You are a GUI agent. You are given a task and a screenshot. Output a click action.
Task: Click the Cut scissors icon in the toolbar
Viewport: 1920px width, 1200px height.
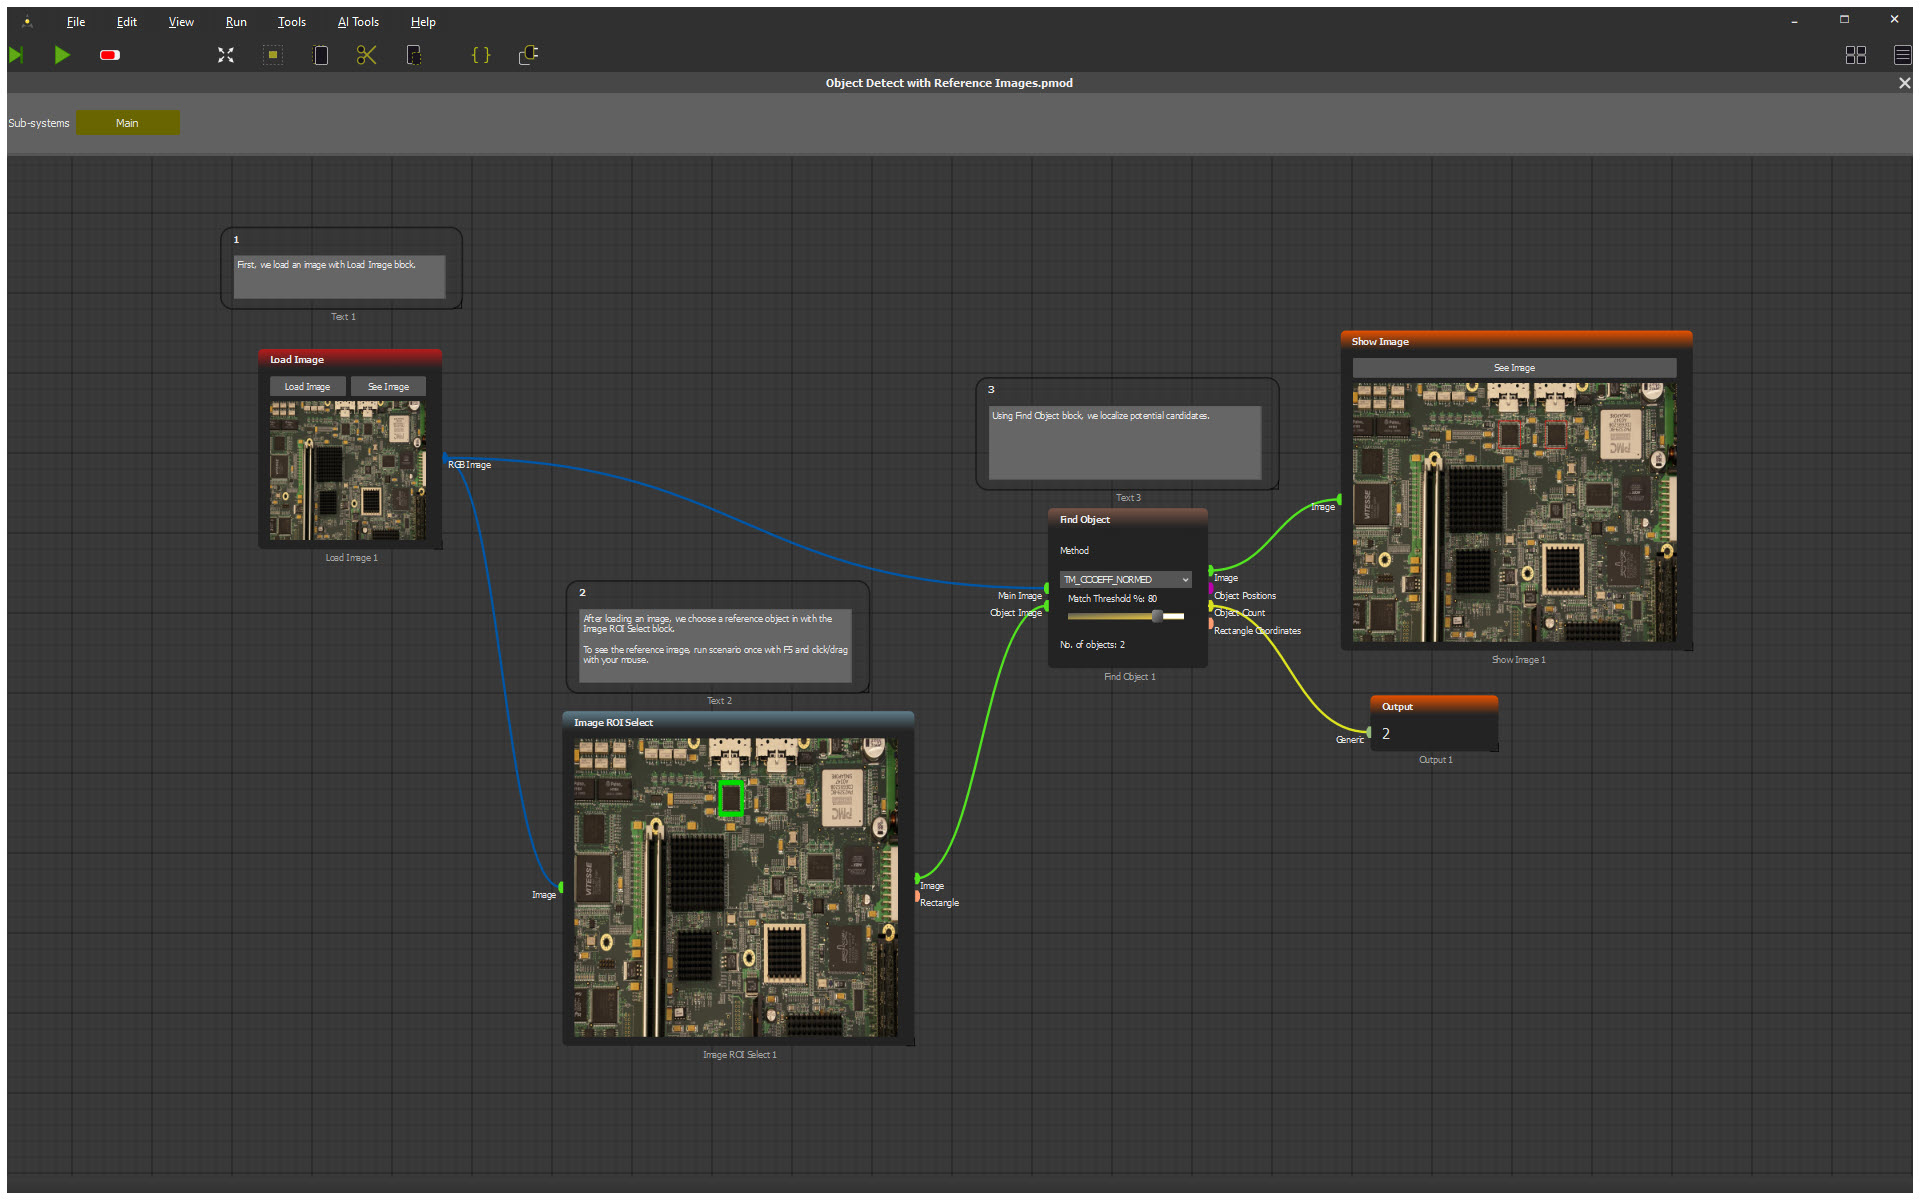point(366,55)
